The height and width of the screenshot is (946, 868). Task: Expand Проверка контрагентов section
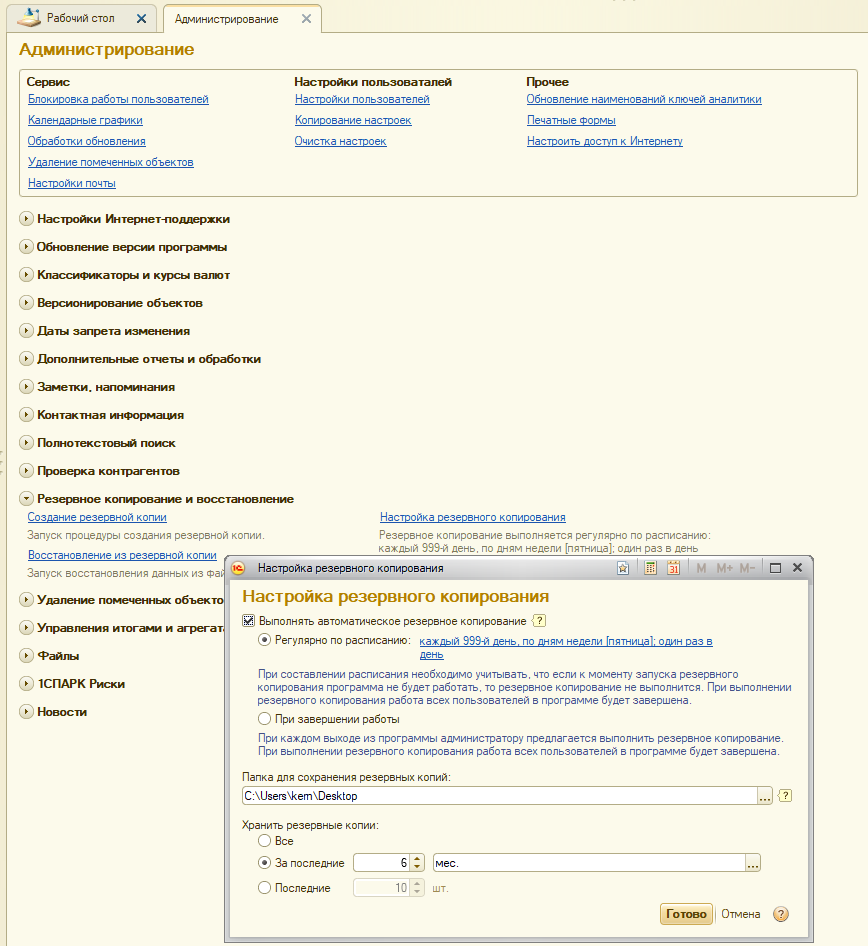click(x=26, y=471)
